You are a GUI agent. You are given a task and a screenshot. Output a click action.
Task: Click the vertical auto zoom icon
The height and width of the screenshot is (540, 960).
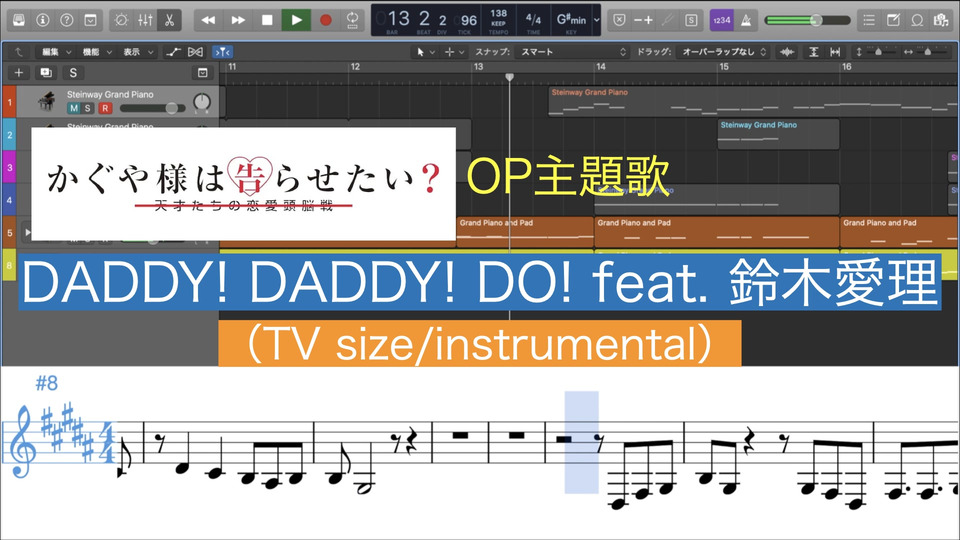pos(814,52)
